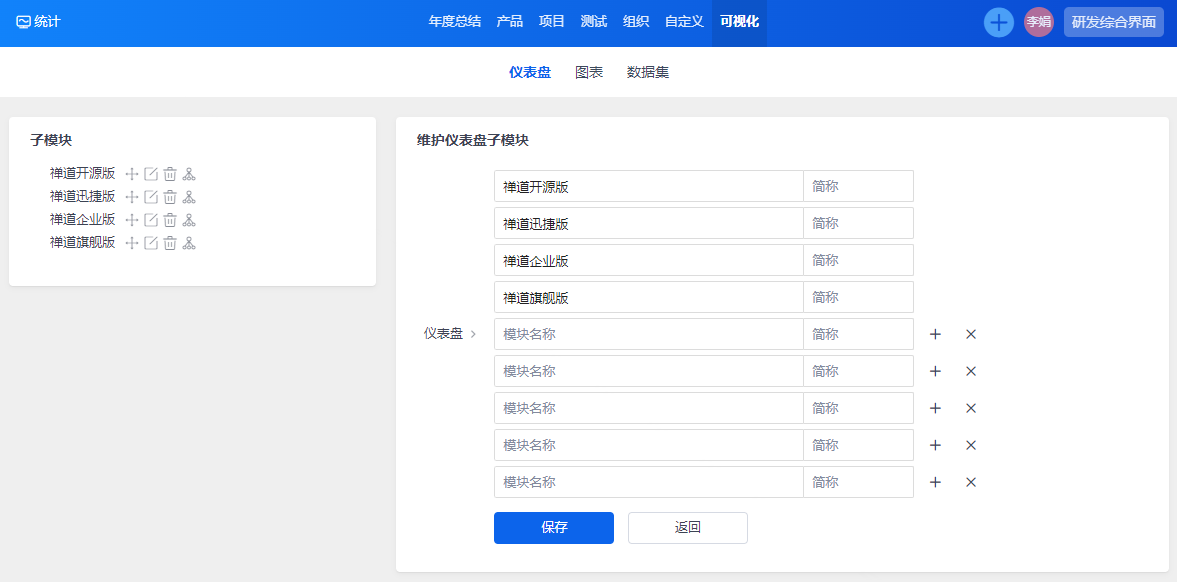
Task: Click the move handle icon beside 禅道旗舰版
Action: tap(132, 243)
